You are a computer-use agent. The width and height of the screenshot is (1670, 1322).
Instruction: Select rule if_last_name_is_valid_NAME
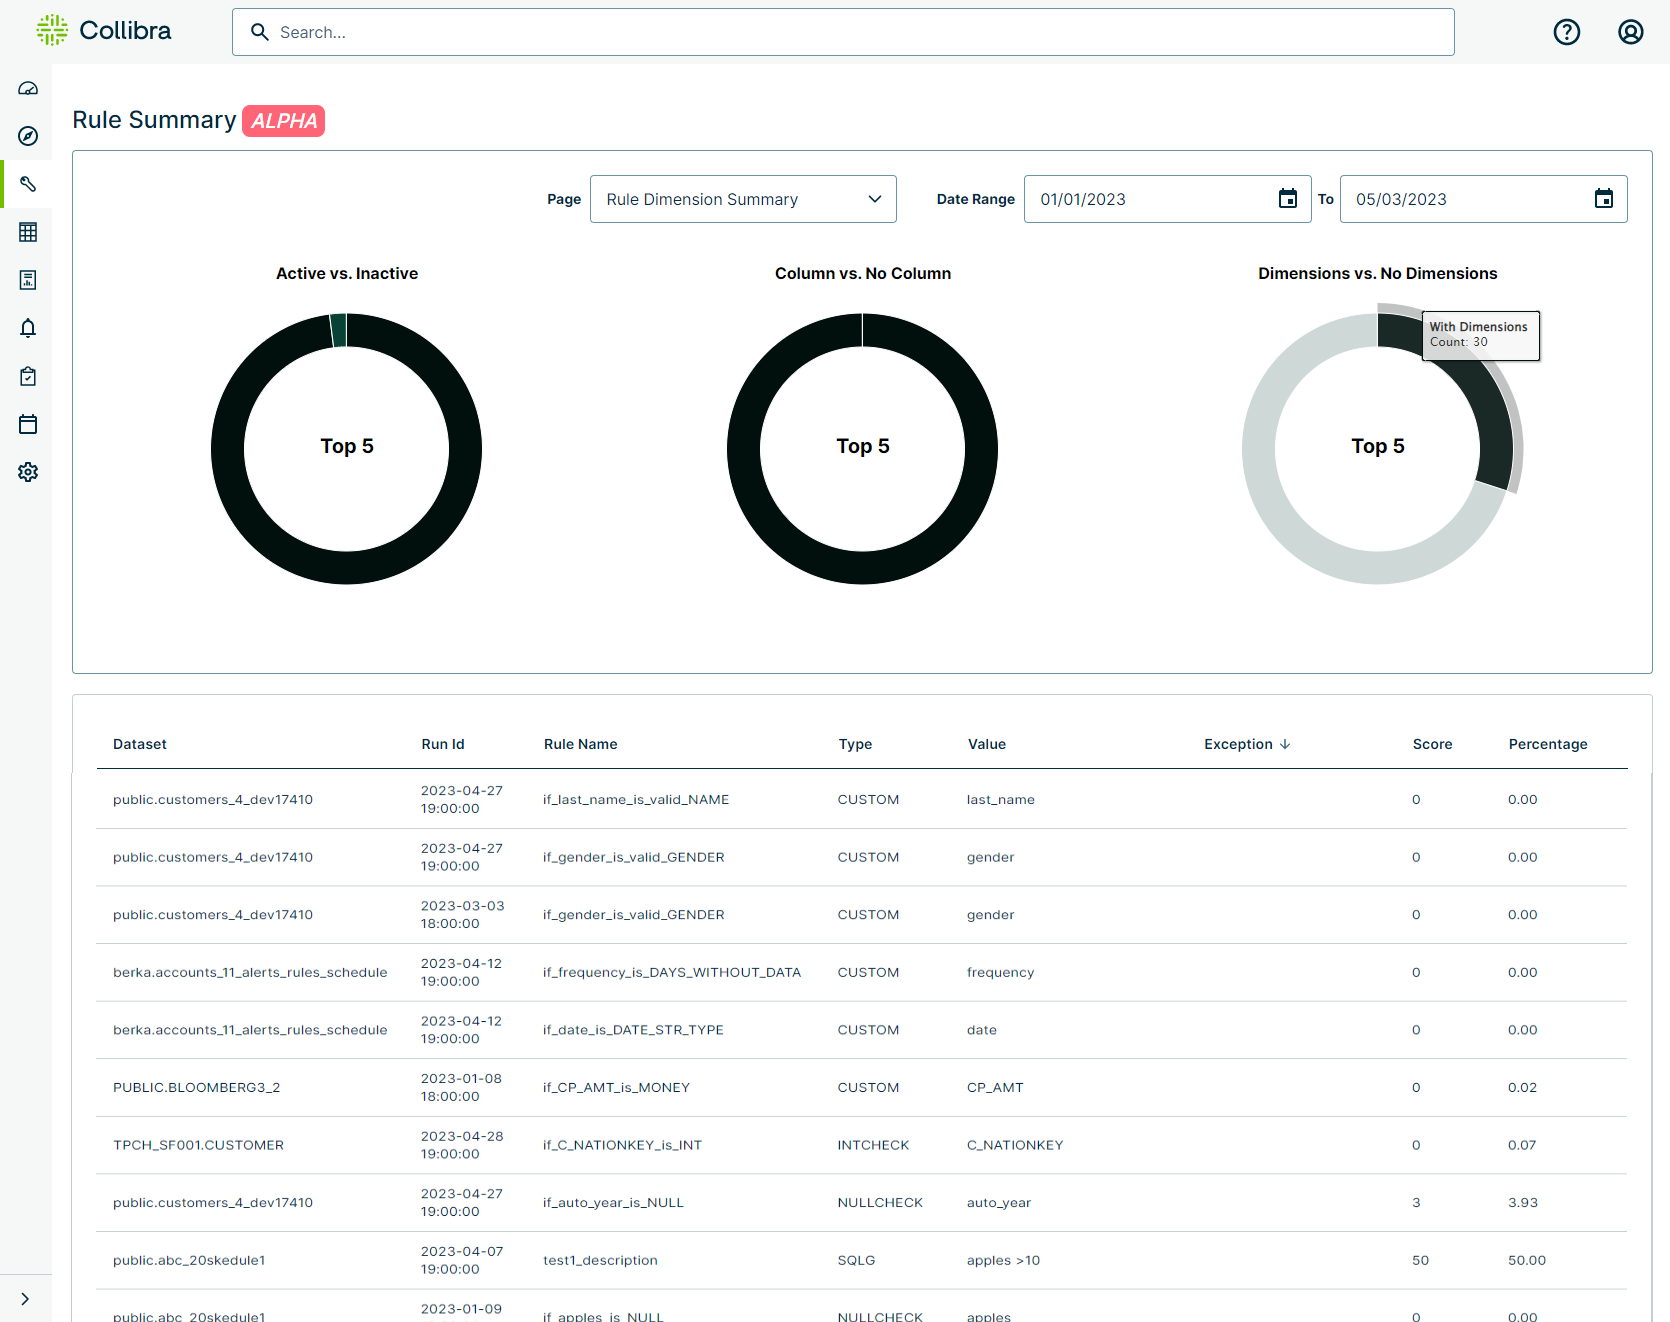(636, 800)
